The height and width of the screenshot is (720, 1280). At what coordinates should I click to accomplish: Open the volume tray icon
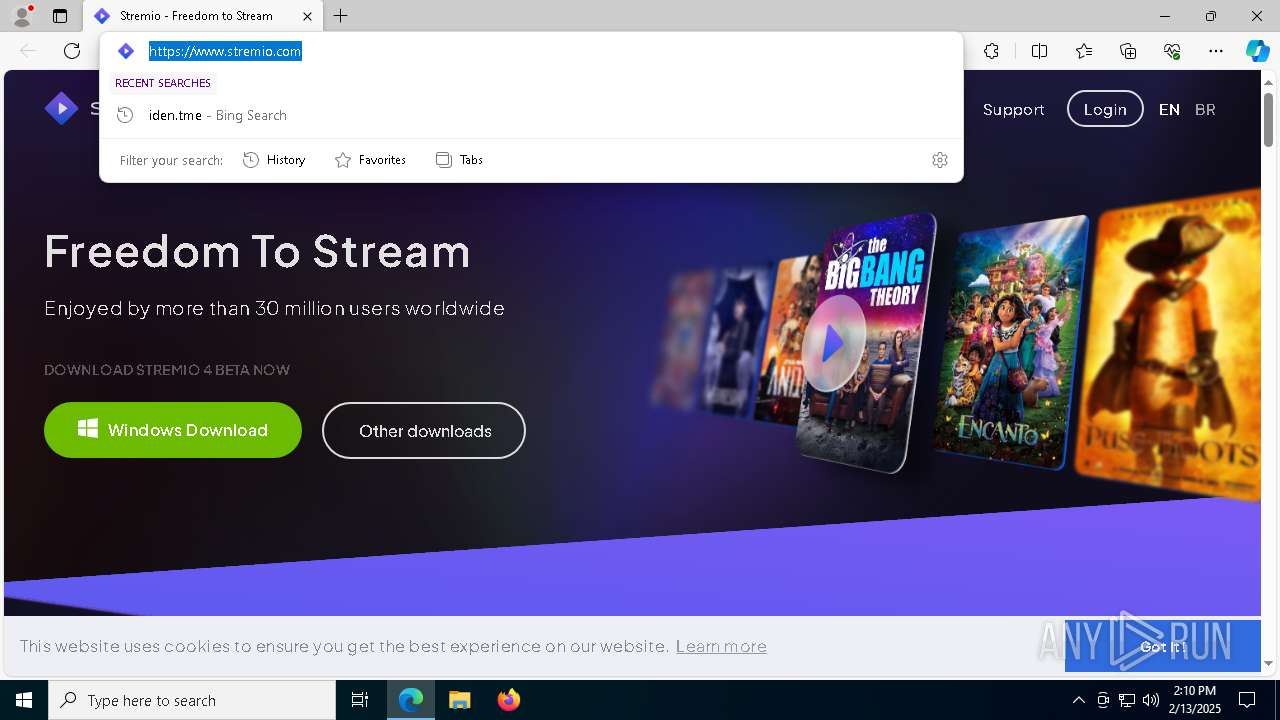pyautogui.click(x=1151, y=700)
